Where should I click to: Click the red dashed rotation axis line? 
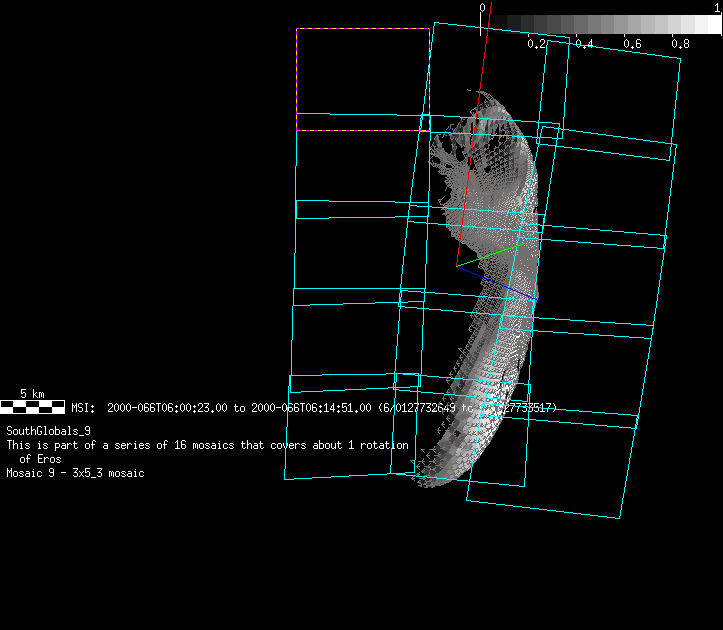coord(473,150)
